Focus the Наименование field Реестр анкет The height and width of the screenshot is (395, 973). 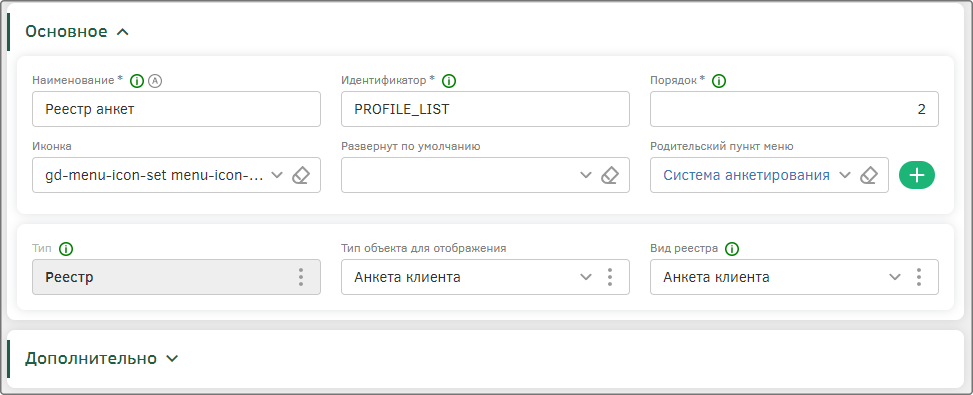coord(176,109)
